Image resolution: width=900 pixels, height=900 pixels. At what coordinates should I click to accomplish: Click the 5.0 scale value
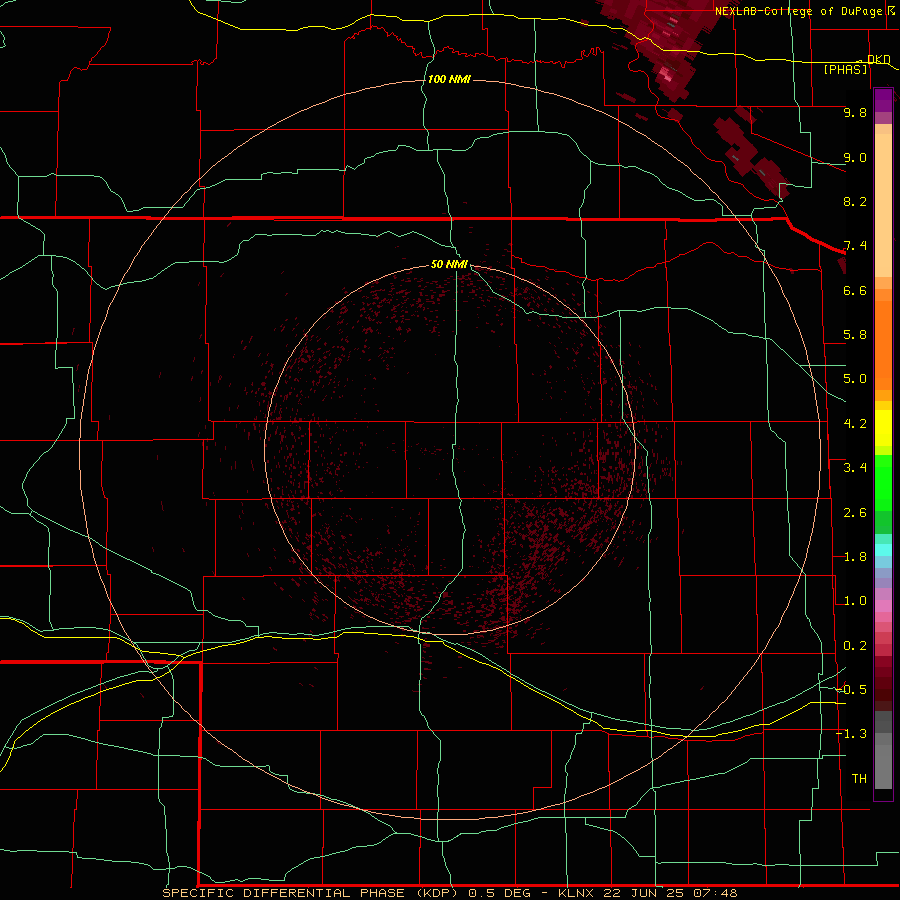tap(855, 379)
